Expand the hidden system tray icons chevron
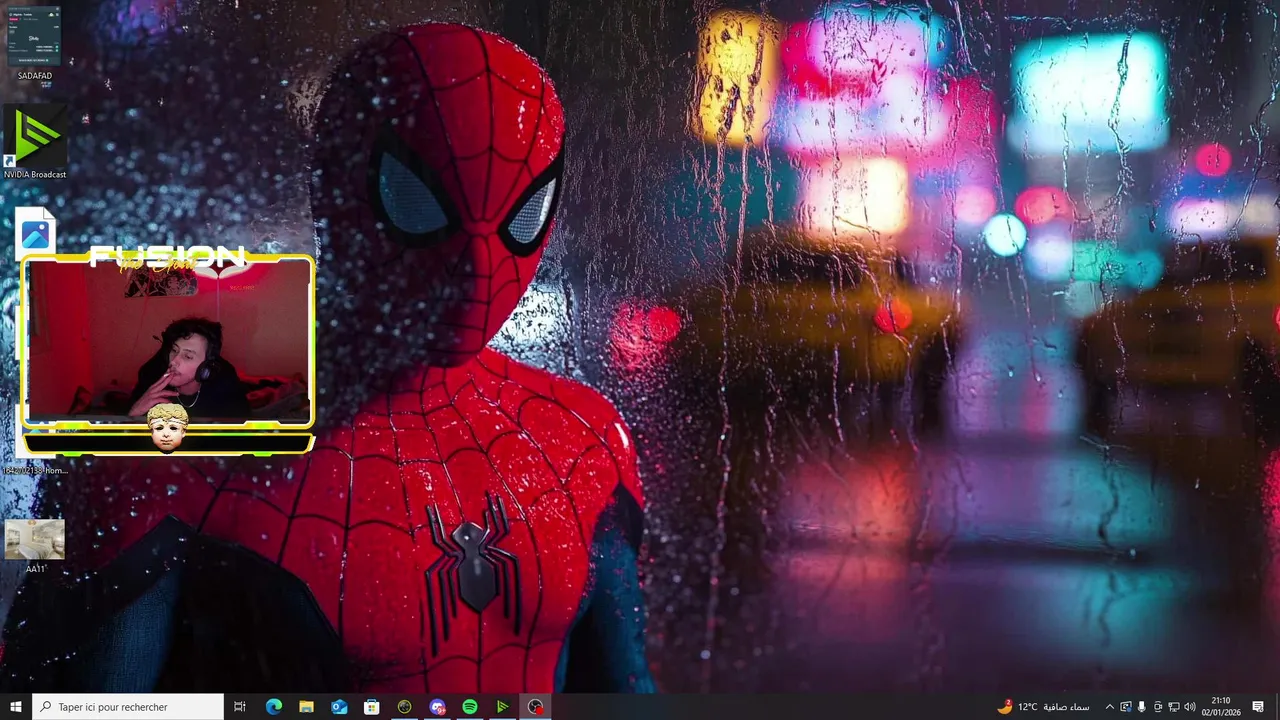Screen dimensions: 1280x720 pyautogui.click(x=1109, y=707)
